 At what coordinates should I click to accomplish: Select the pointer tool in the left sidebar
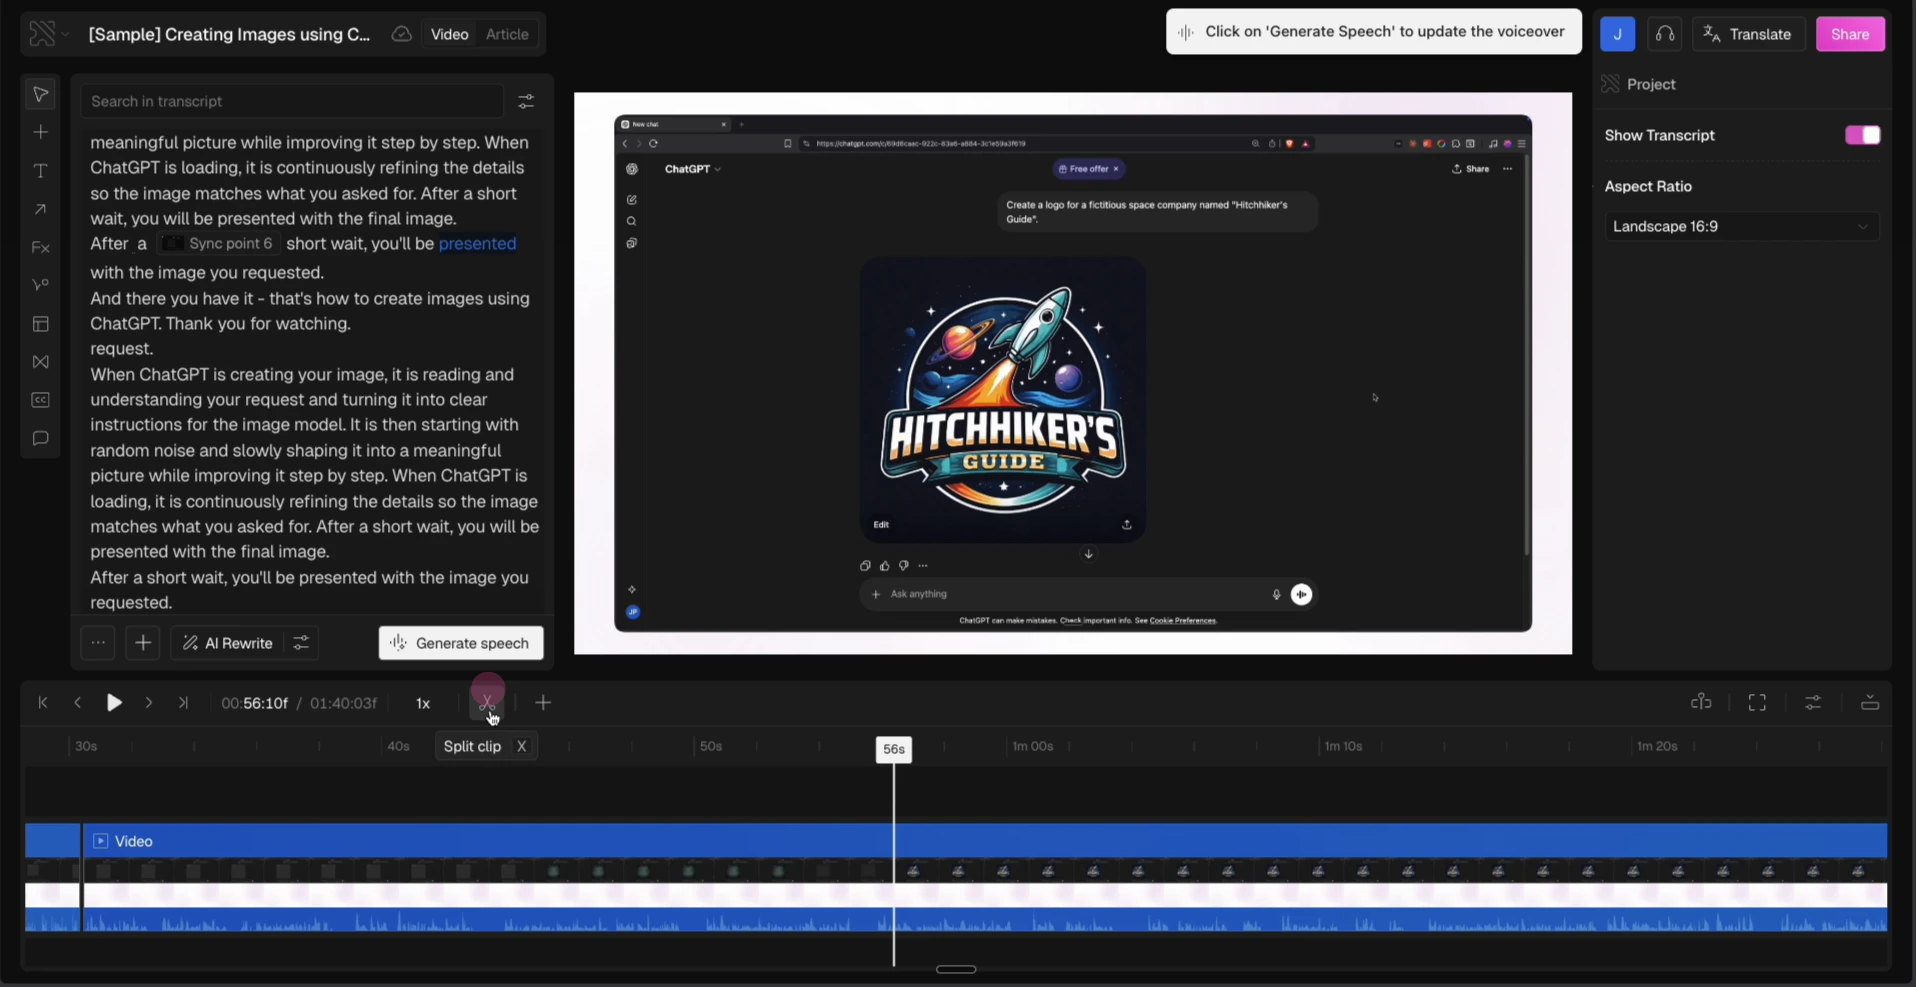(40, 94)
